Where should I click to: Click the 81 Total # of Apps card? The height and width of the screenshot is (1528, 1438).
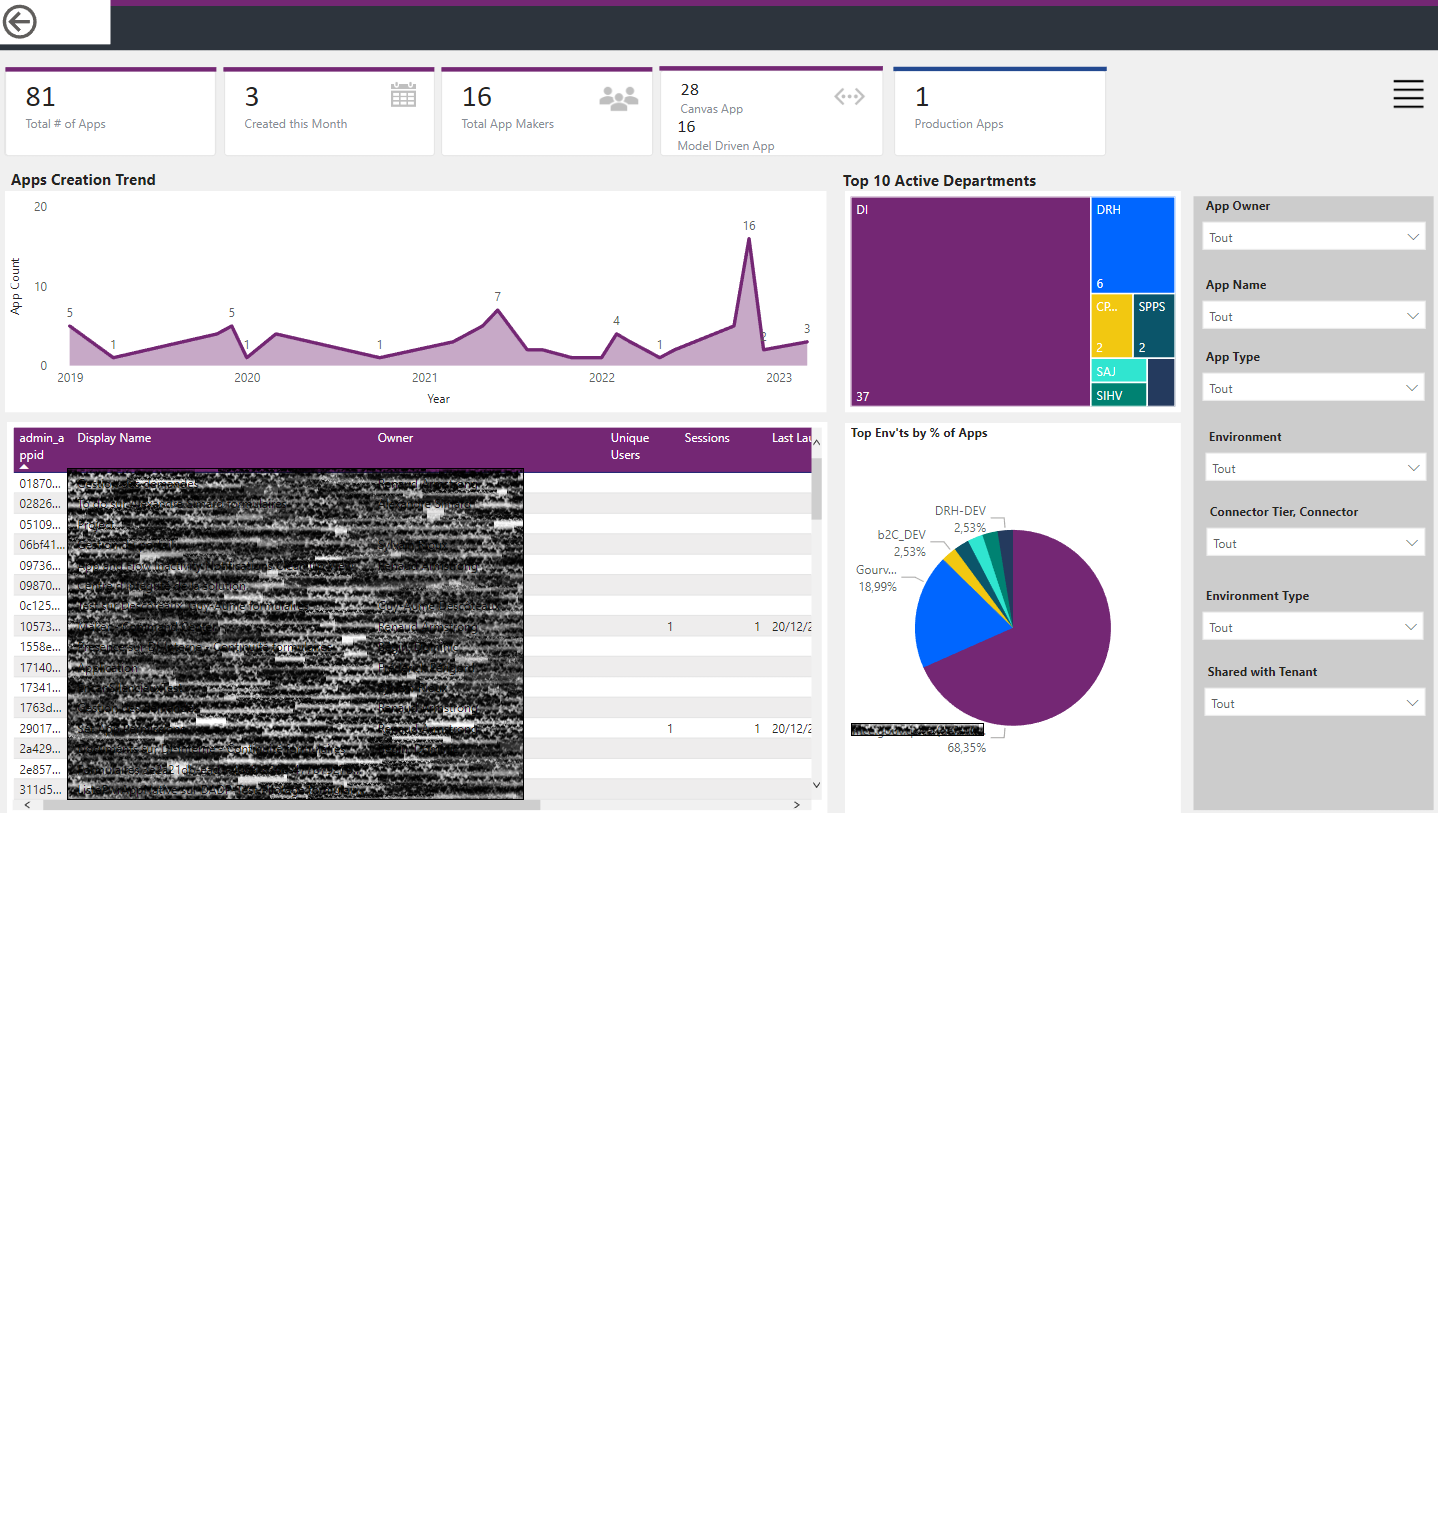tap(110, 111)
